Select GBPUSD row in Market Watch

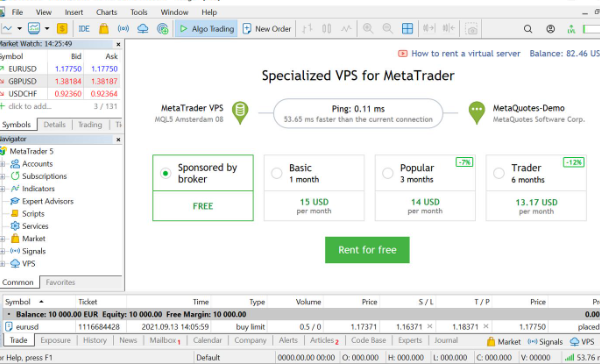pyautogui.click(x=60, y=81)
